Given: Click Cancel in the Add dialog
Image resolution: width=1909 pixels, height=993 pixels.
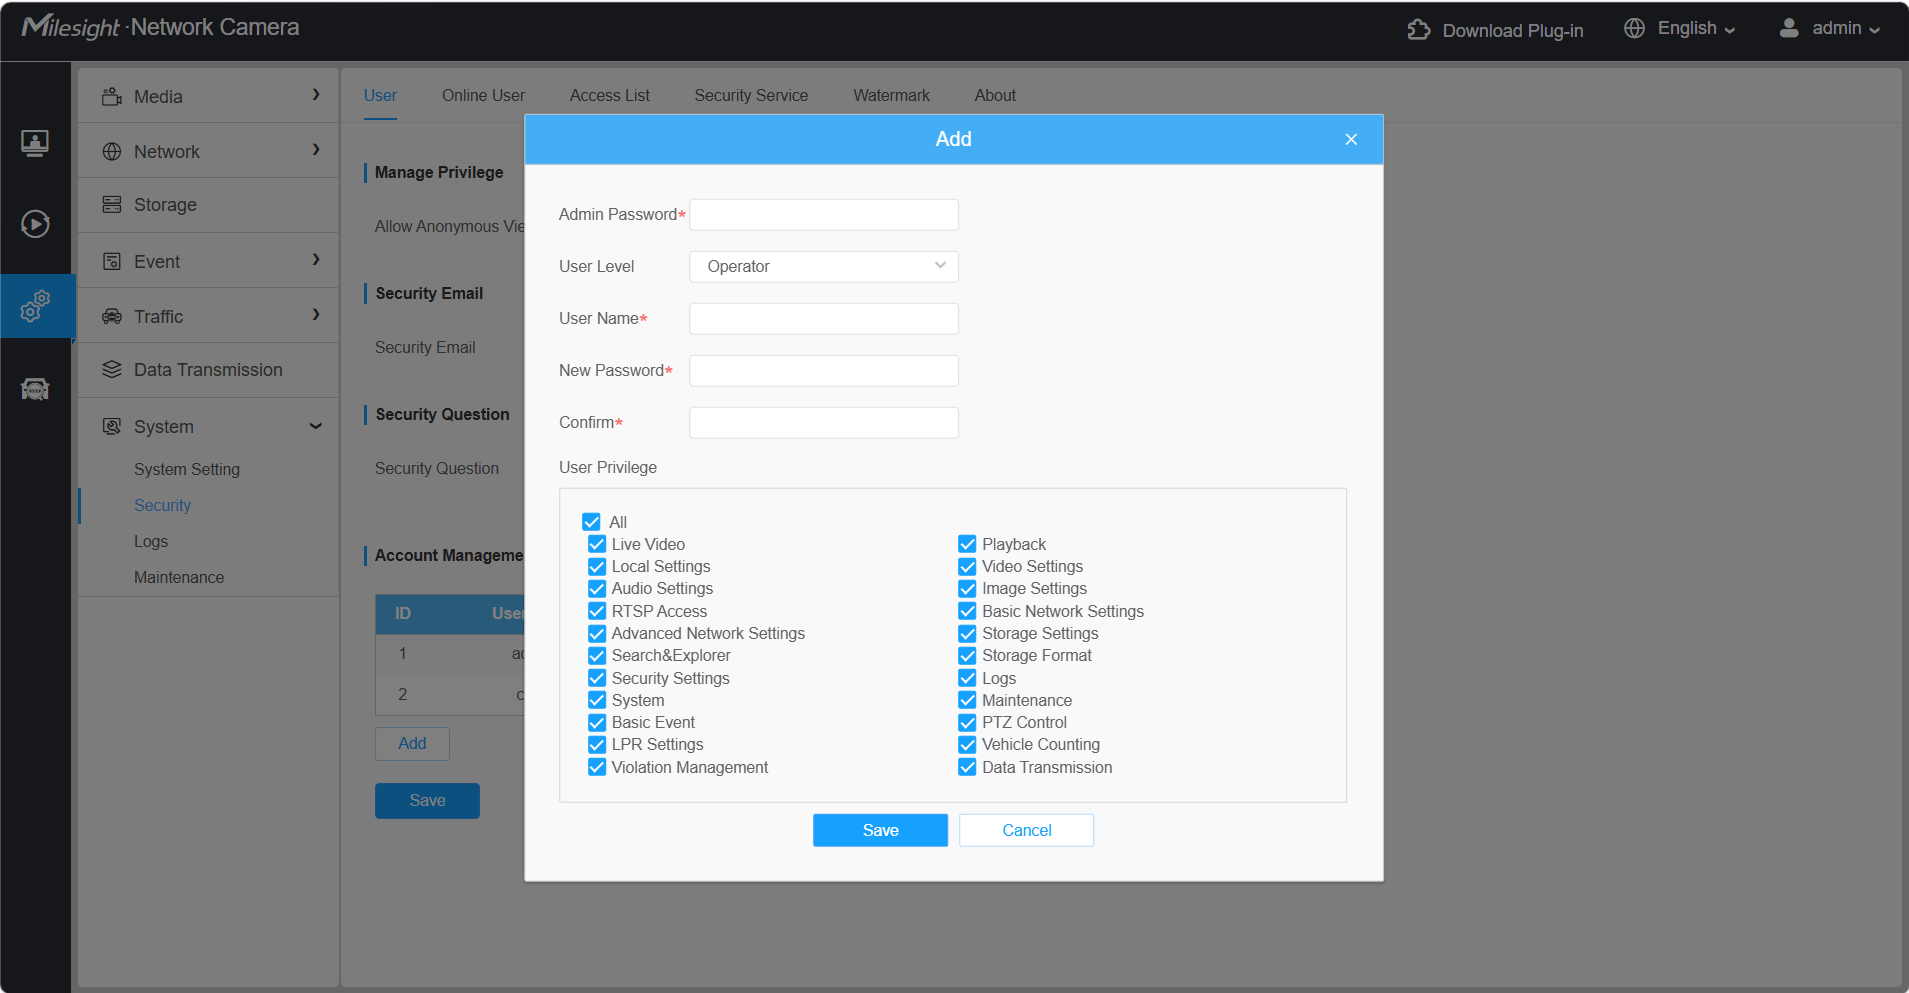Looking at the screenshot, I should point(1026,830).
